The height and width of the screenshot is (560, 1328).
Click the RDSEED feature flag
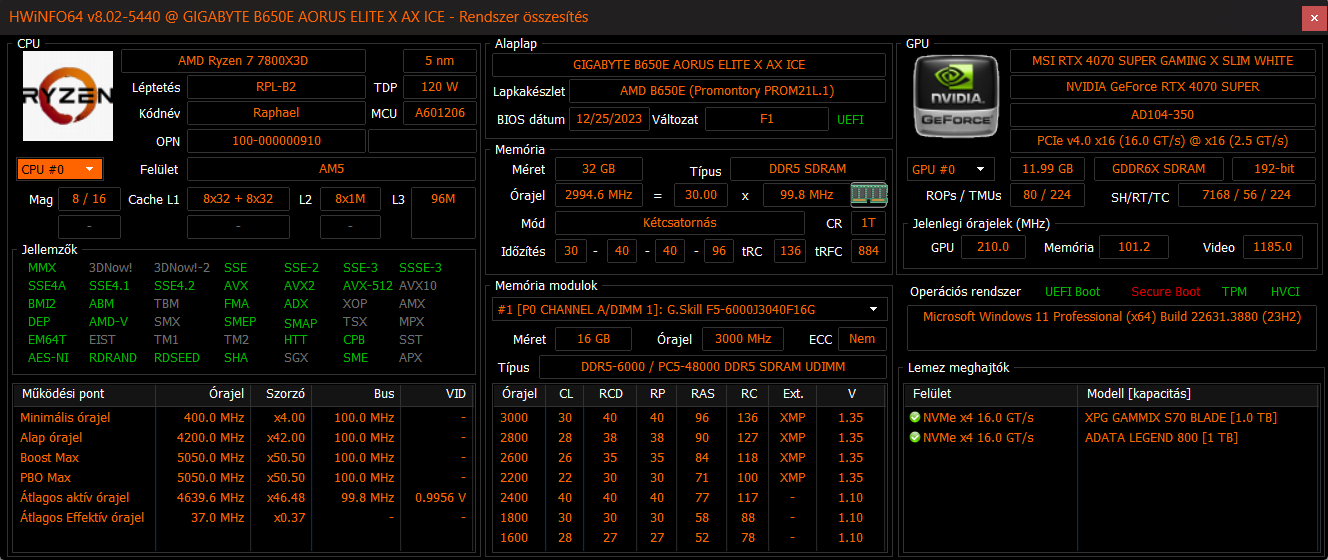[177, 357]
